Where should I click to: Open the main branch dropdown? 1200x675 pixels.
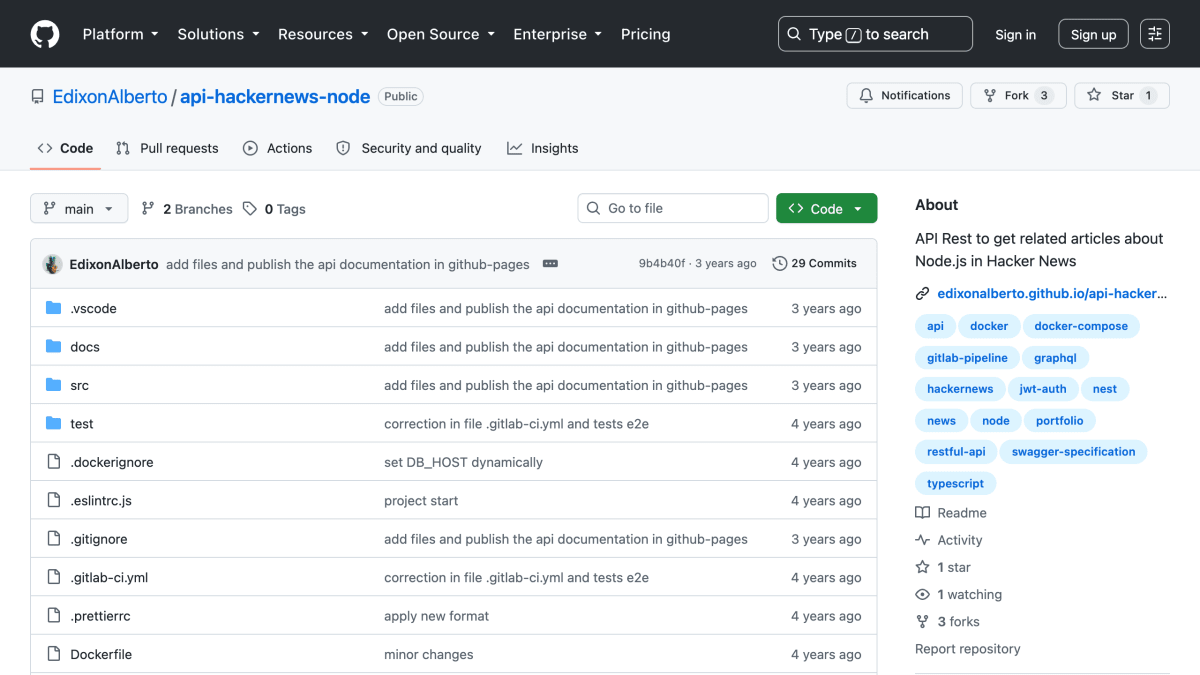click(79, 209)
